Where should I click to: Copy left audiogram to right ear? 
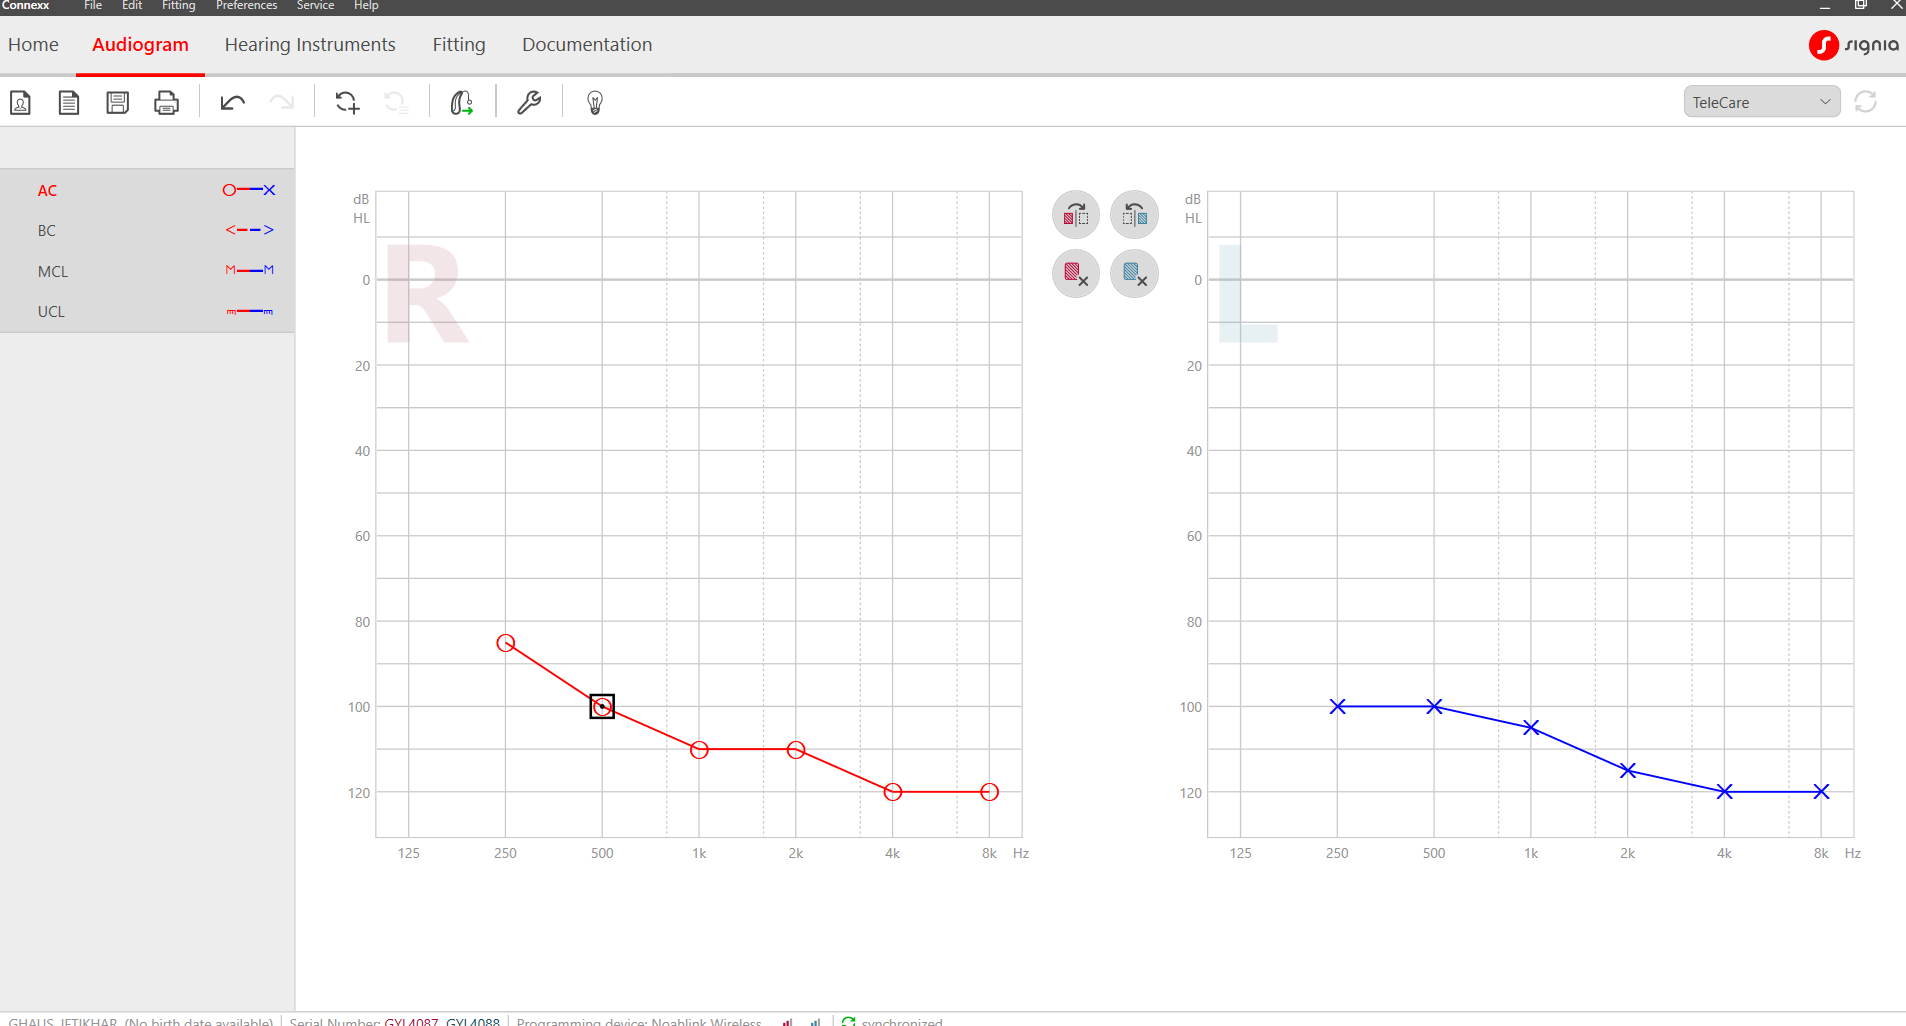click(1135, 215)
